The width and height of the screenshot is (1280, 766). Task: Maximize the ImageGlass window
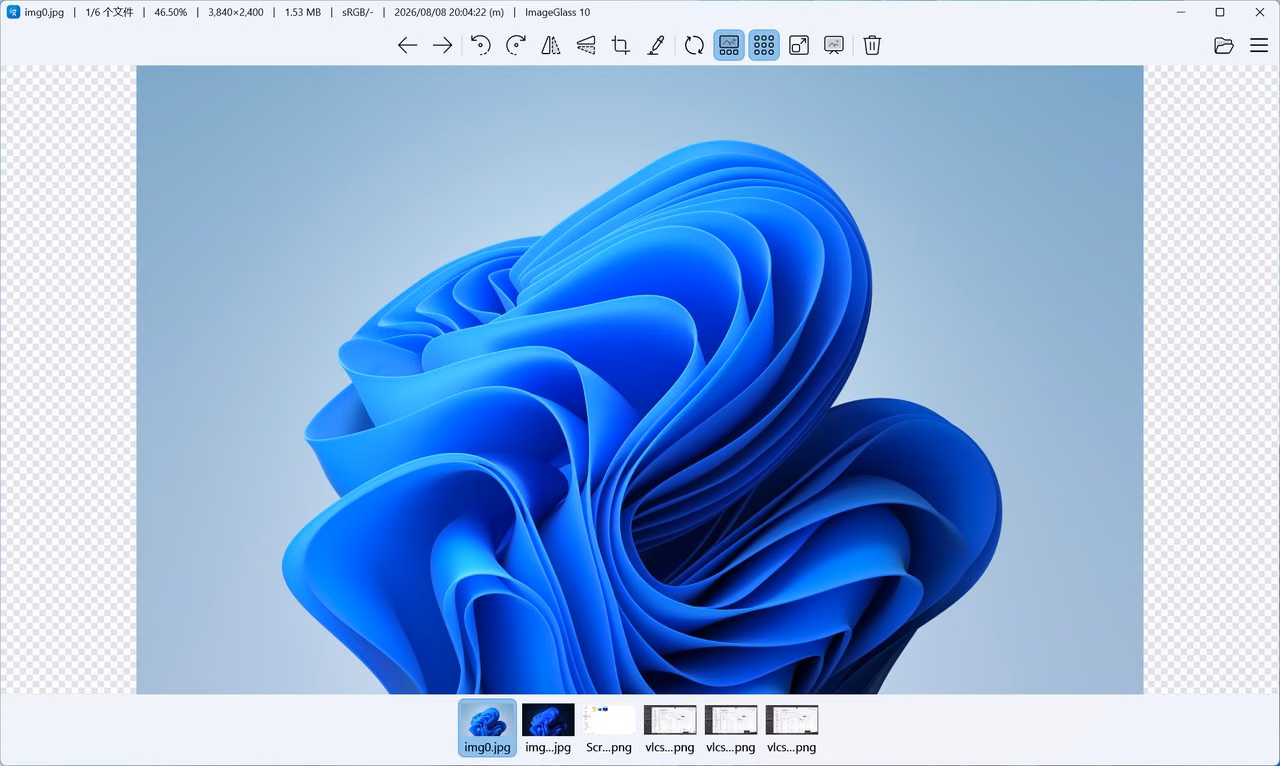pyautogui.click(x=1220, y=12)
